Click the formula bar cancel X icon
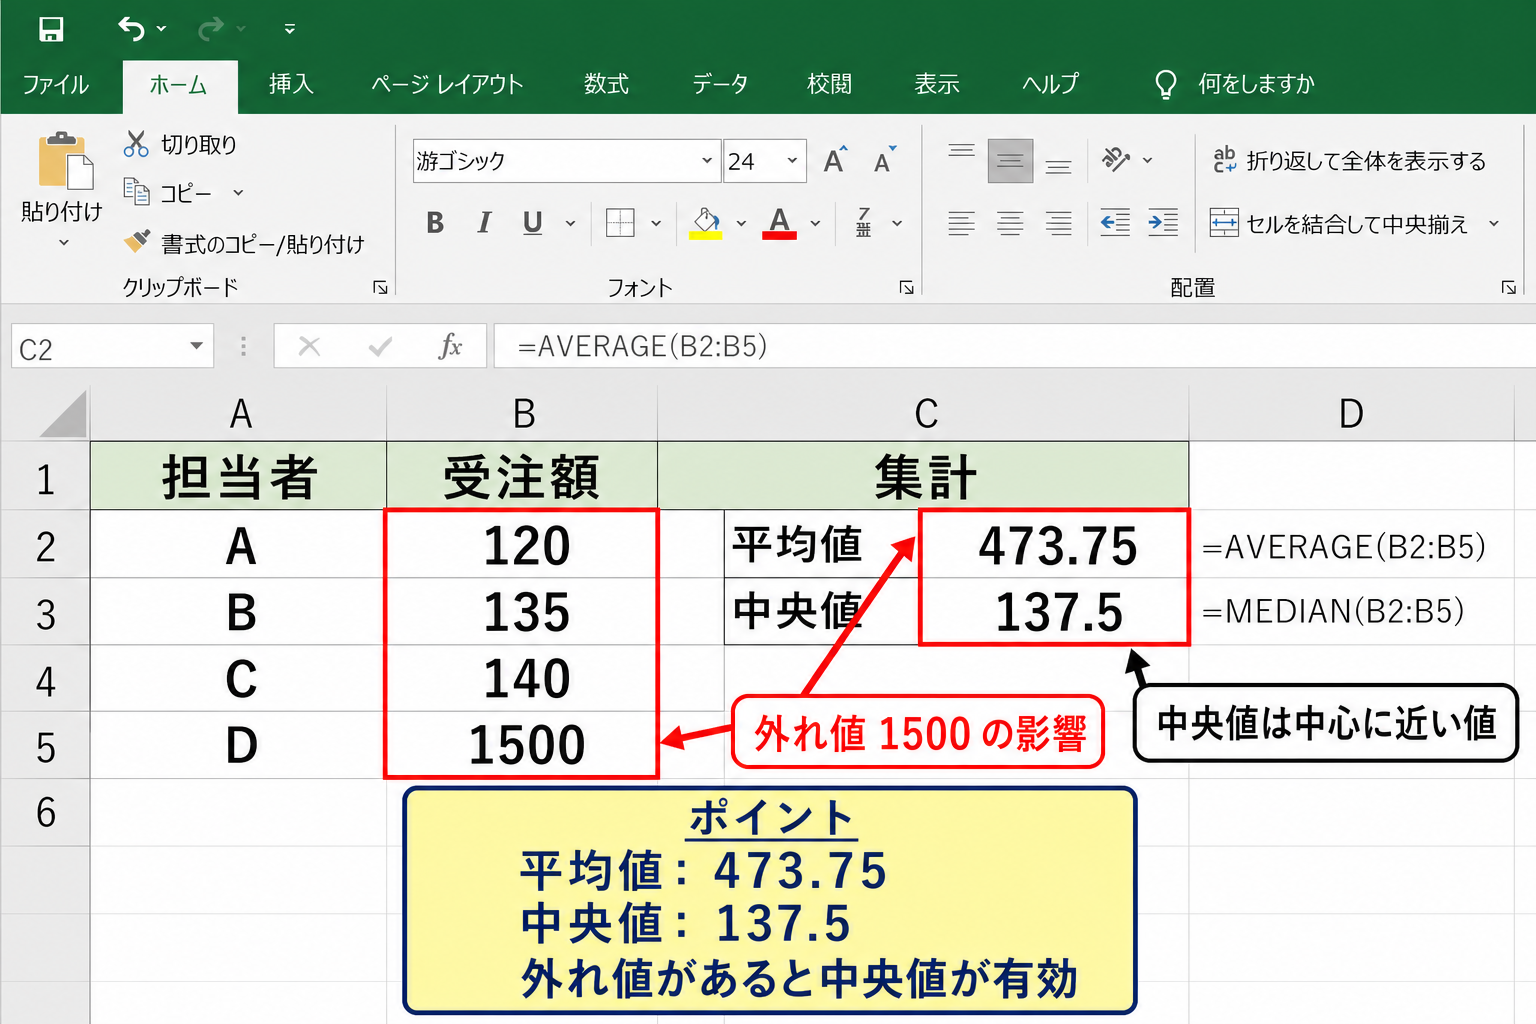This screenshot has width=1536, height=1024. pyautogui.click(x=310, y=347)
